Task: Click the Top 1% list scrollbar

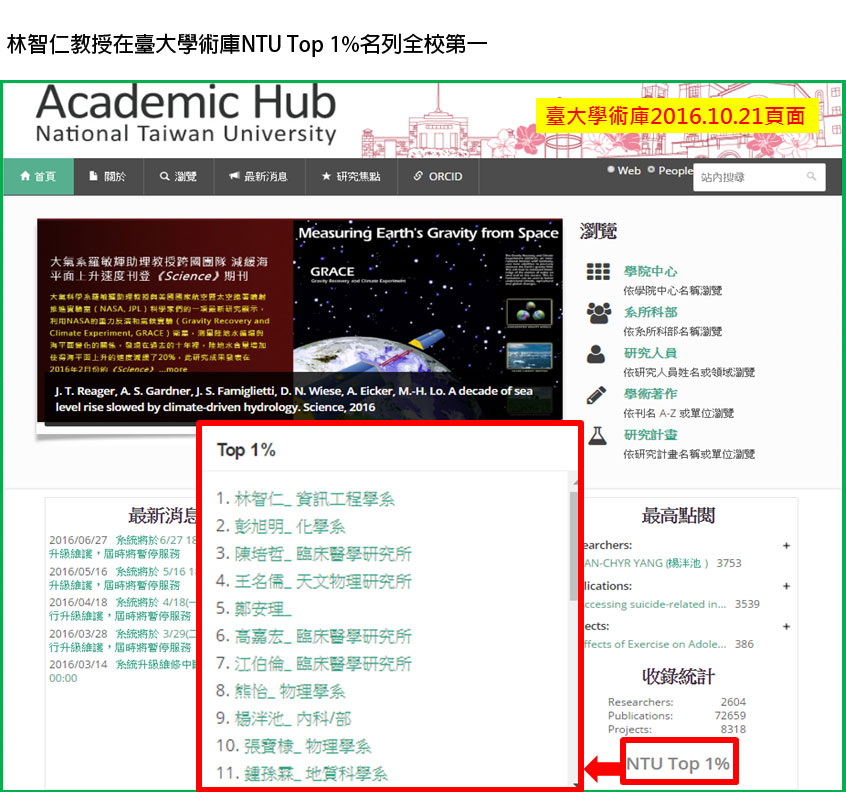Action: (x=574, y=545)
